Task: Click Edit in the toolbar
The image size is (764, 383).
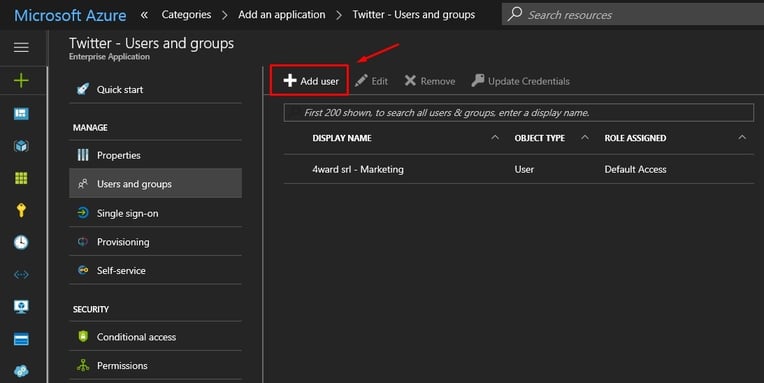Action: click(371, 81)
